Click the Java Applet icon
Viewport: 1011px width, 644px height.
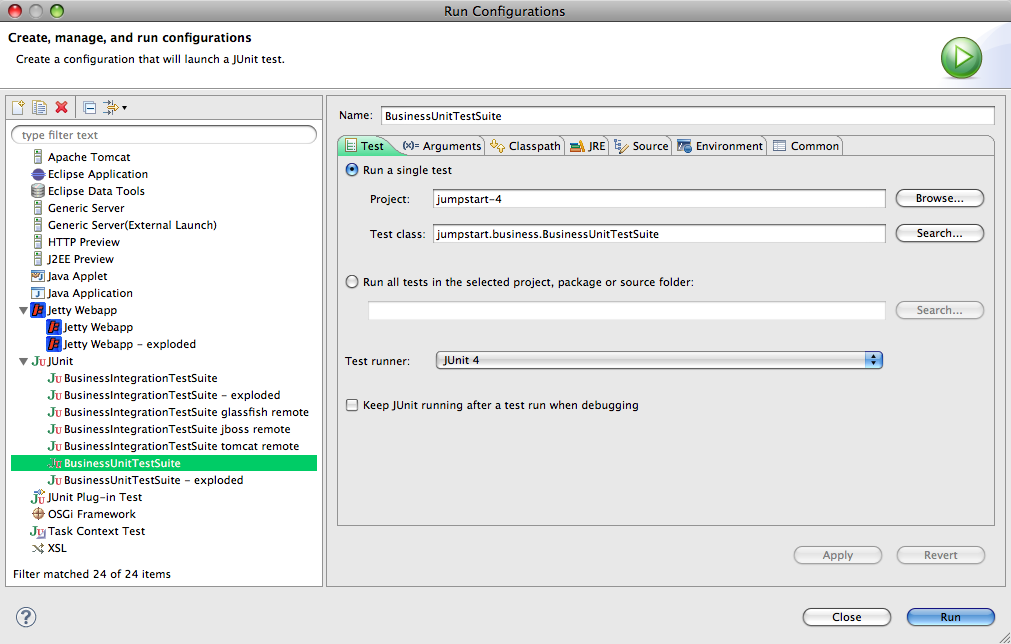(38, 276)
